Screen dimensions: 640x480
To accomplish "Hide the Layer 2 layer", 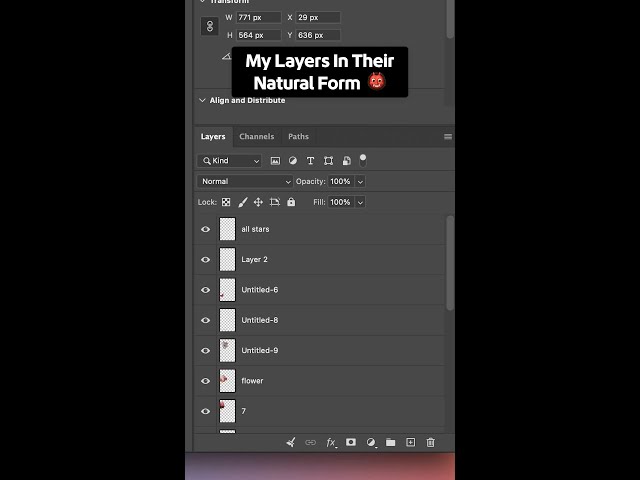I will click(x=206, y=260).
